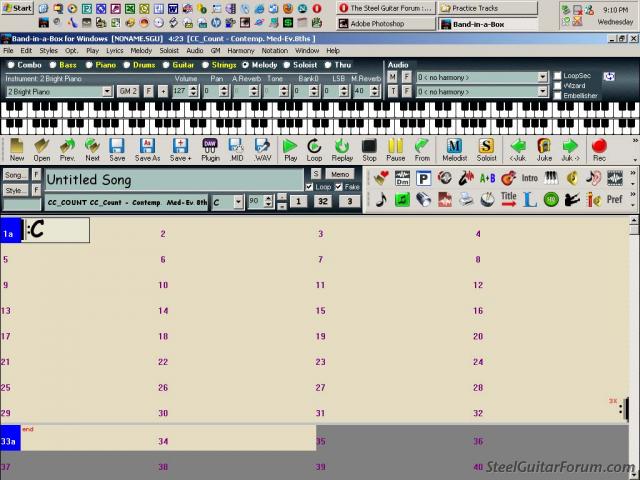Enable the LoopSec checkbox

pyautogui.click(x=558, y=76)
